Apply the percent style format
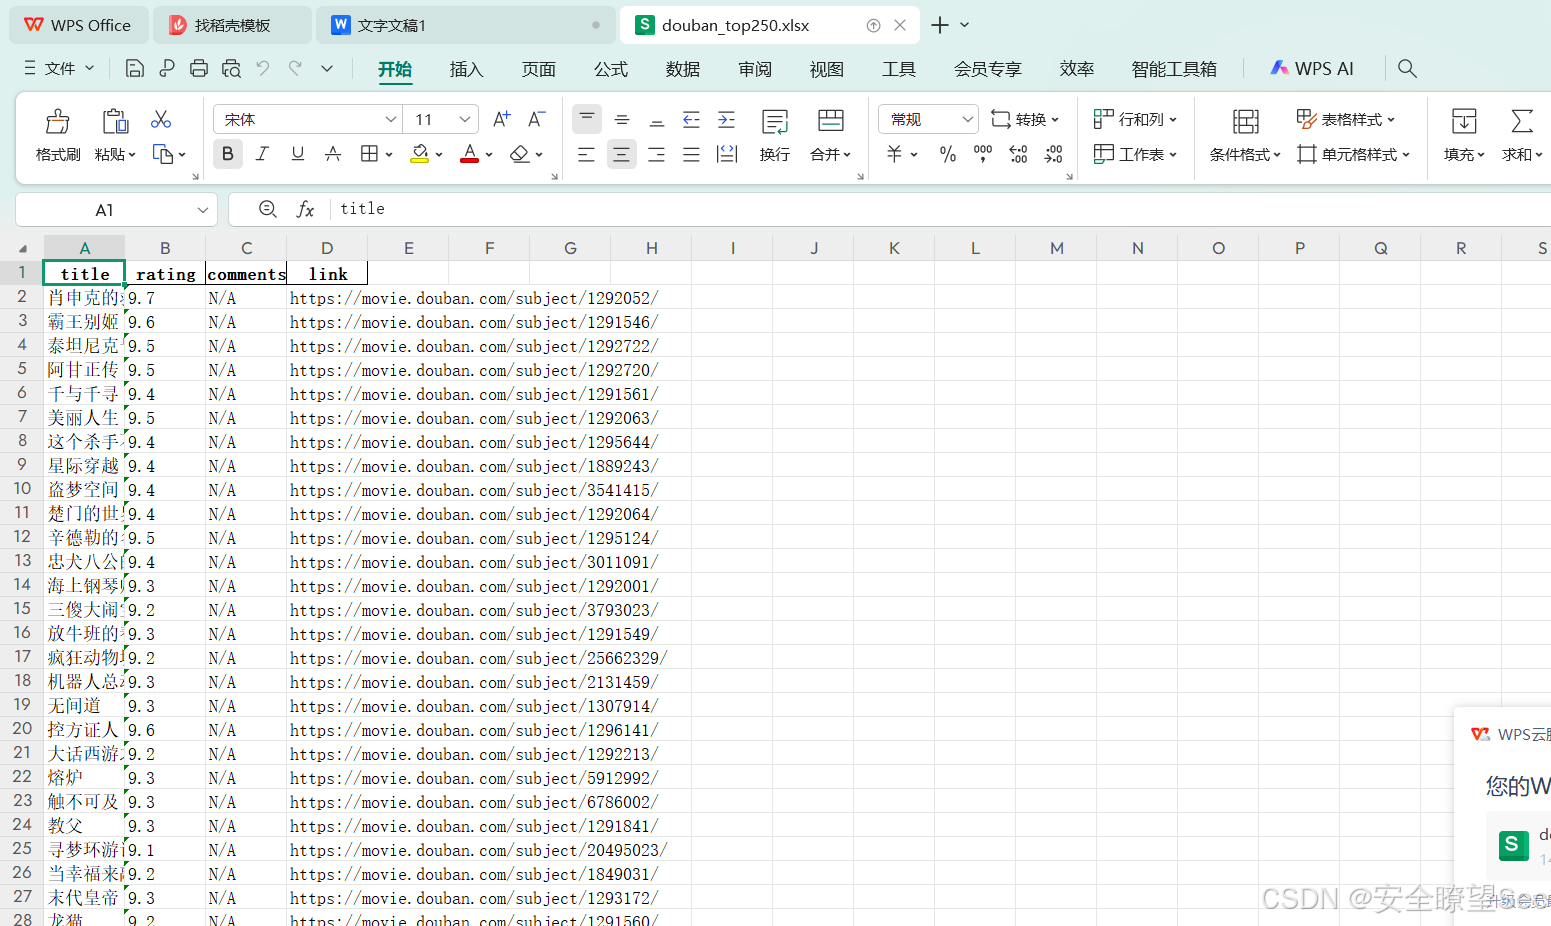Image resolution: width=1551 pixels, height=926 pixels. (948, 154)
